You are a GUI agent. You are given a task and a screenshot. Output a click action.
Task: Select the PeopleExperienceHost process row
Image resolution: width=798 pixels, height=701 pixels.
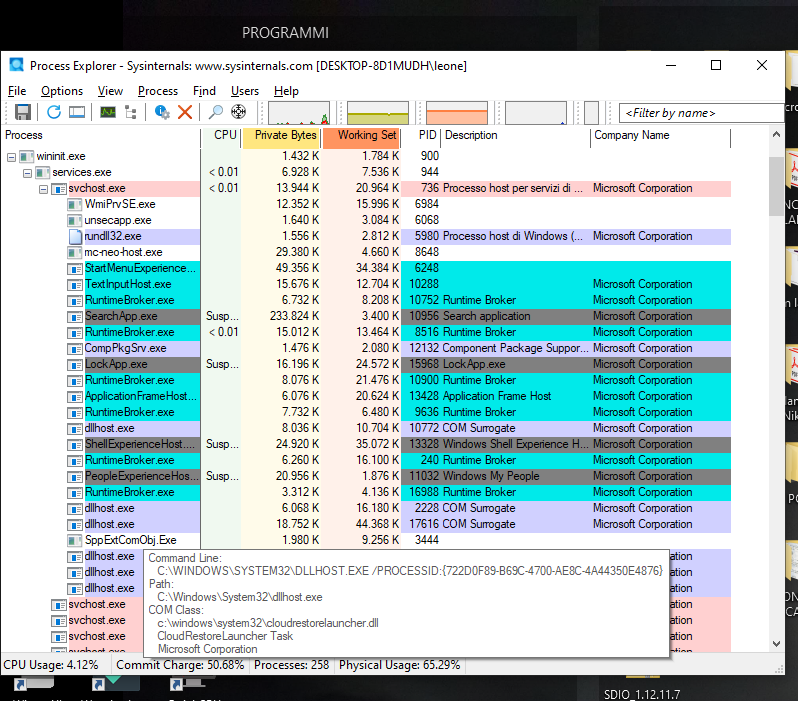point(365,476)
